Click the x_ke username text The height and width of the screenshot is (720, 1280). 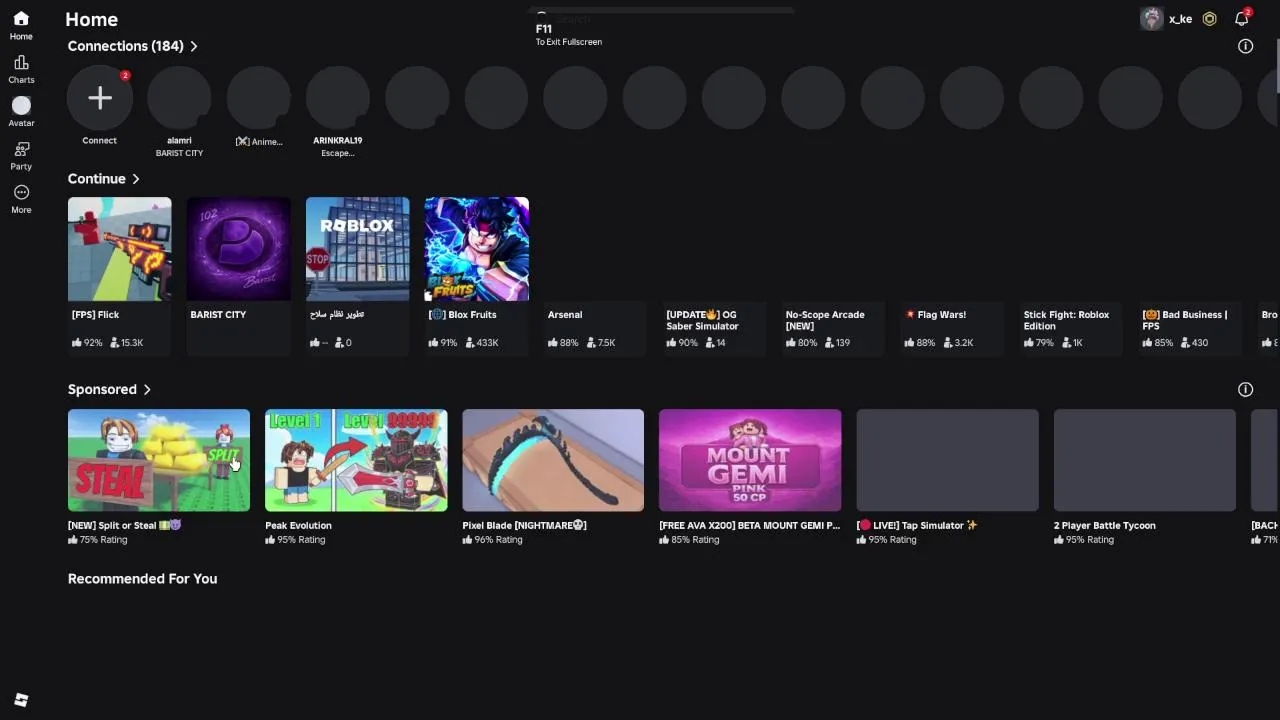(x=1180, y=19)
